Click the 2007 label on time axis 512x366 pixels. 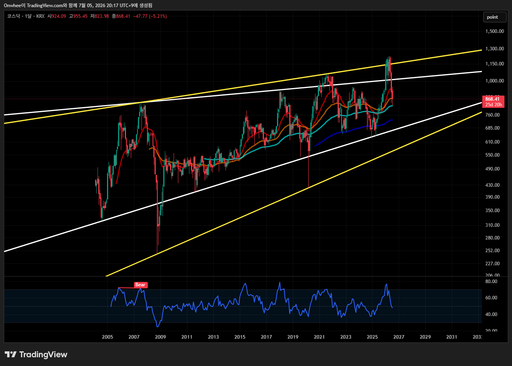[x=134, y=337]
